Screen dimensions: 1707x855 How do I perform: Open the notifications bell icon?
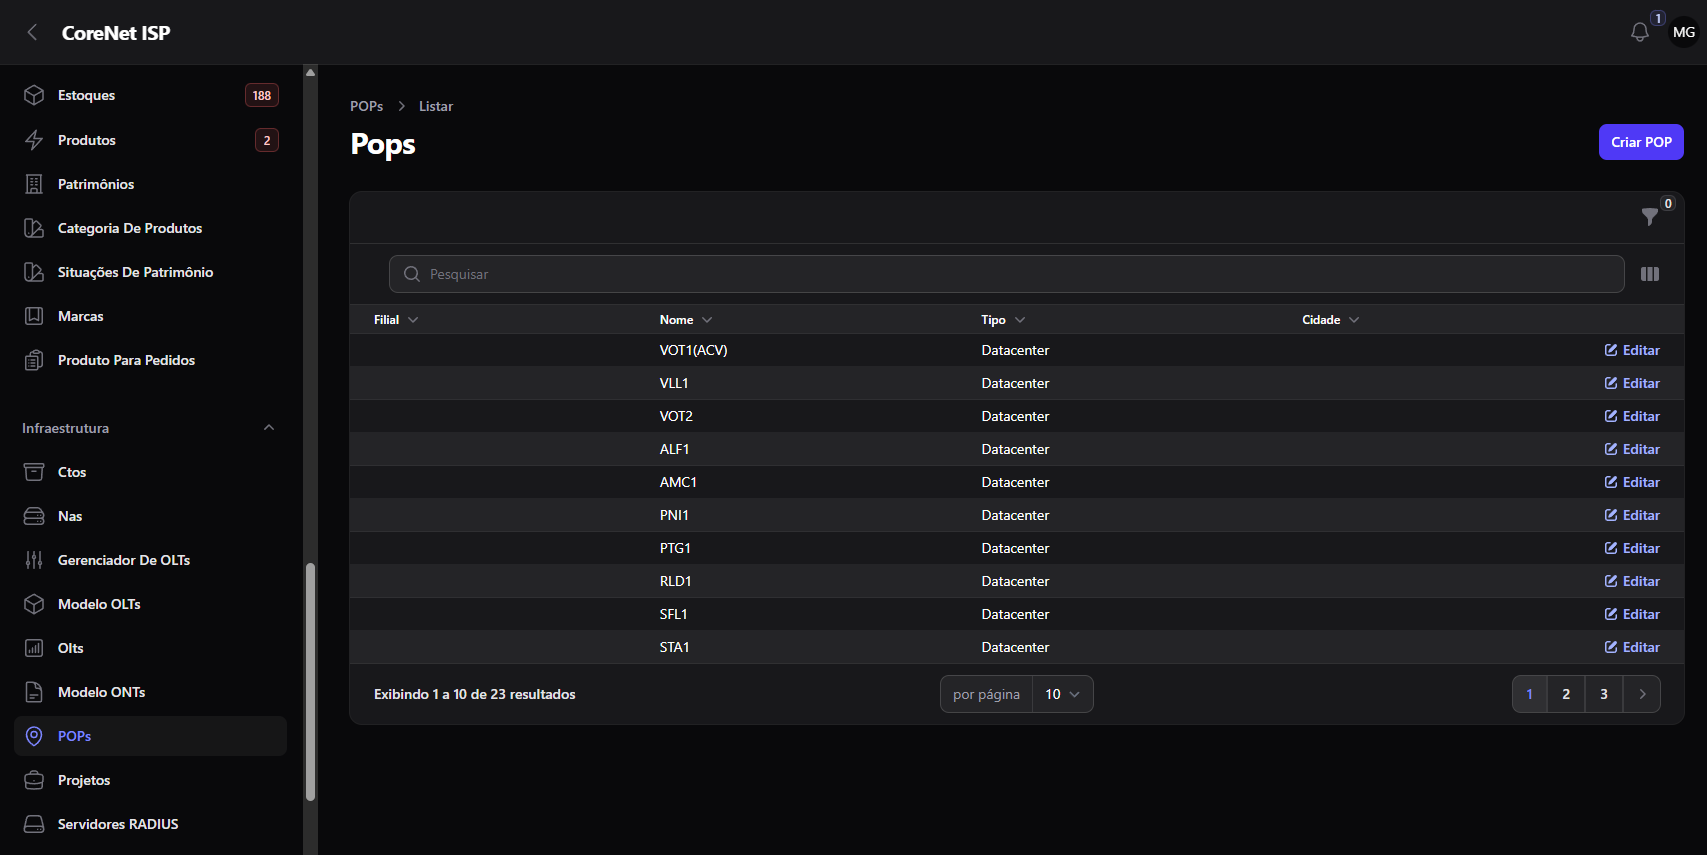point(1640,32)
